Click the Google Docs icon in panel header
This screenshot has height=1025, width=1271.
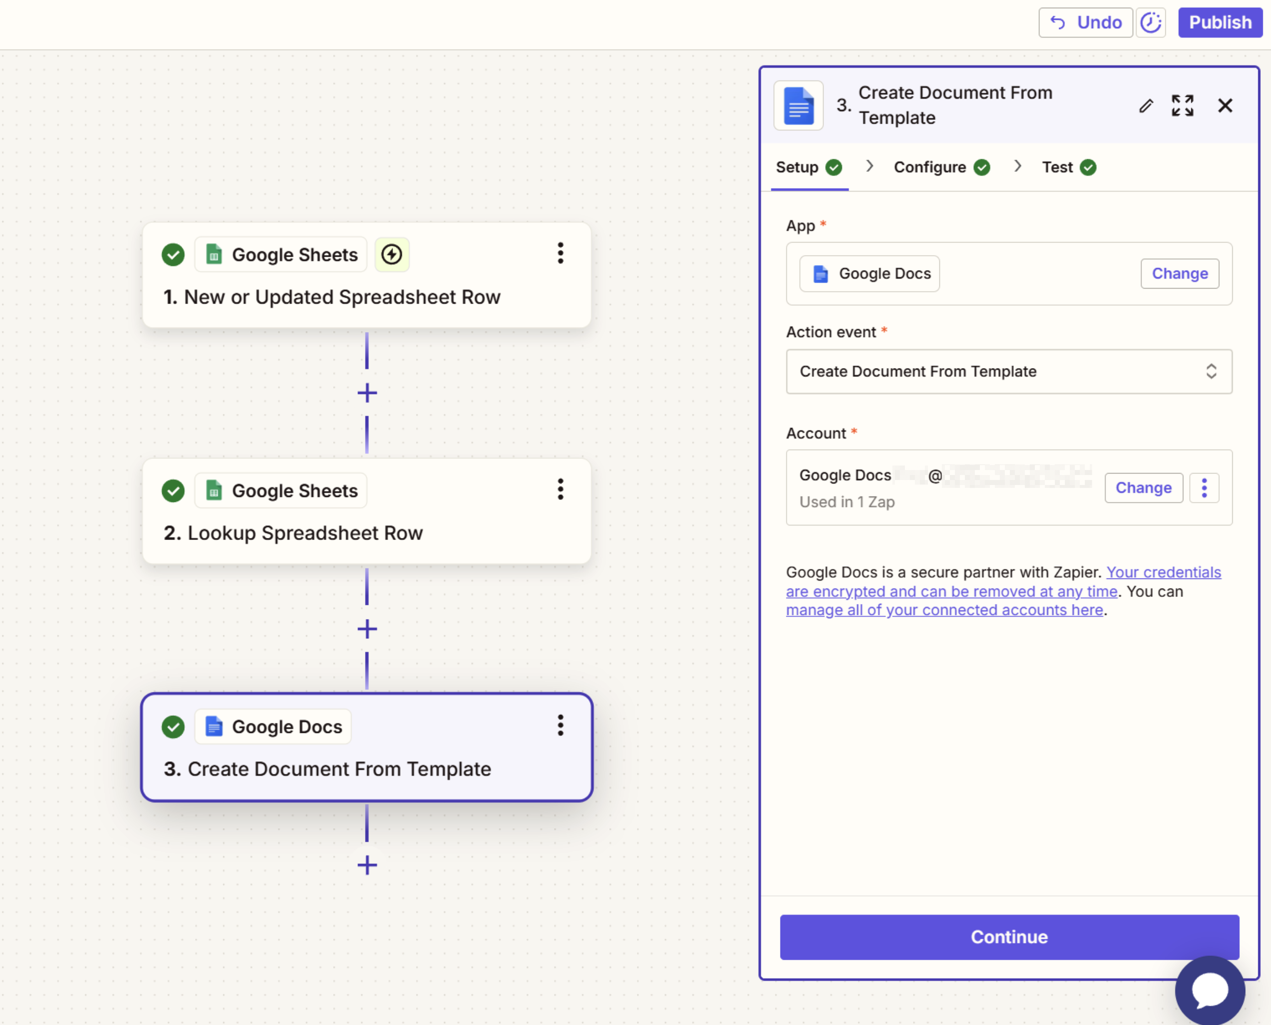(798, 106)
